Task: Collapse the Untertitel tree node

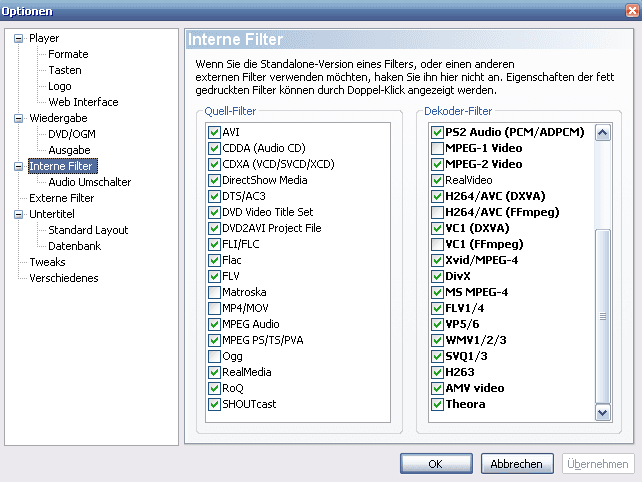Action: coord(18,214)
